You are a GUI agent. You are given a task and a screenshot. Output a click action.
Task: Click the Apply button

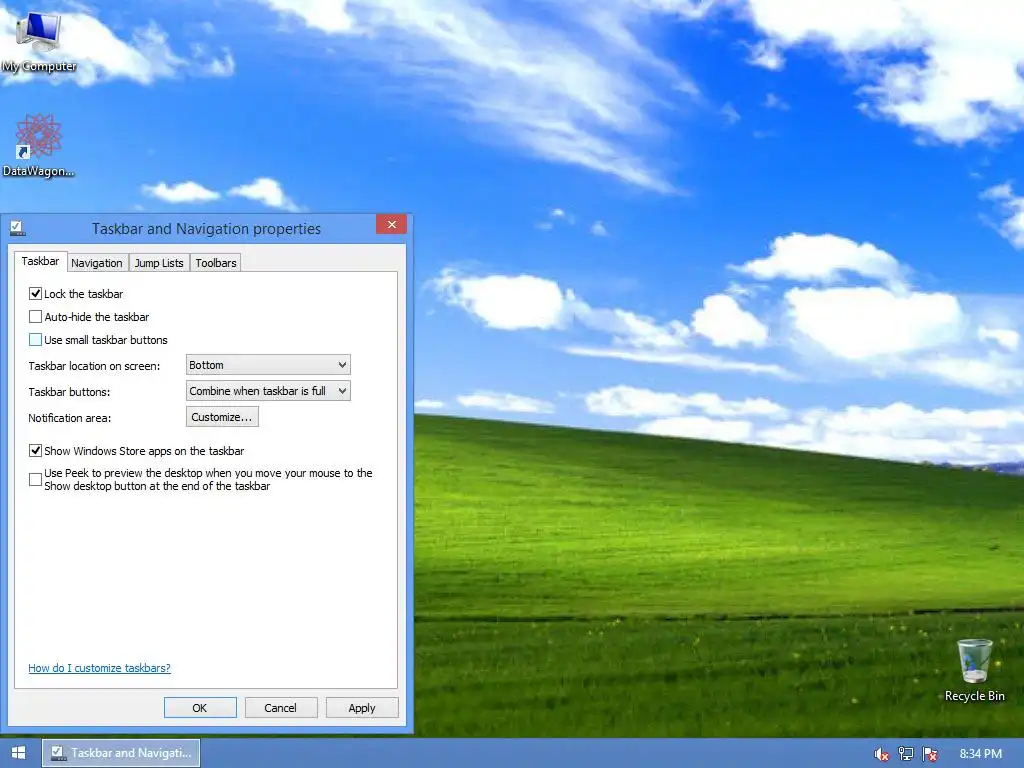[x=362, y=708]
